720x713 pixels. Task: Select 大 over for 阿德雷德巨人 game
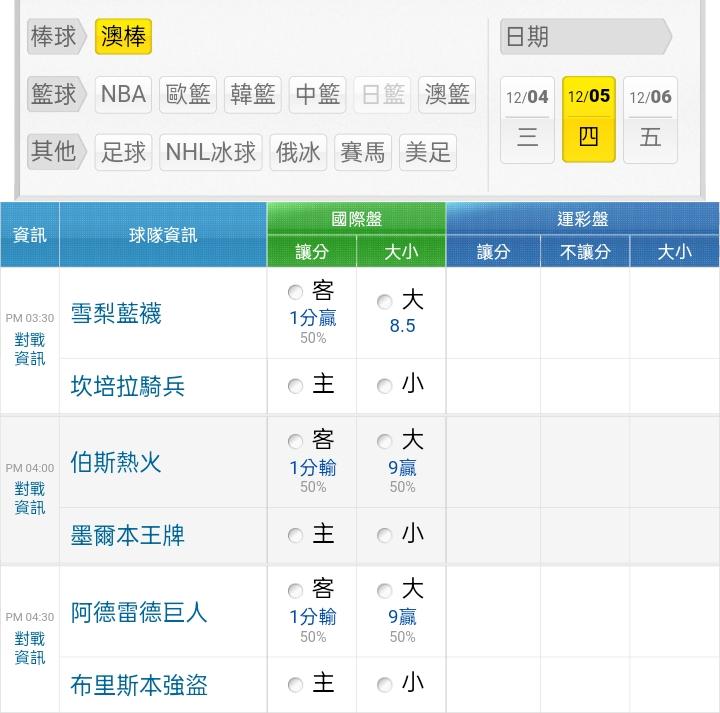[384, 590]
